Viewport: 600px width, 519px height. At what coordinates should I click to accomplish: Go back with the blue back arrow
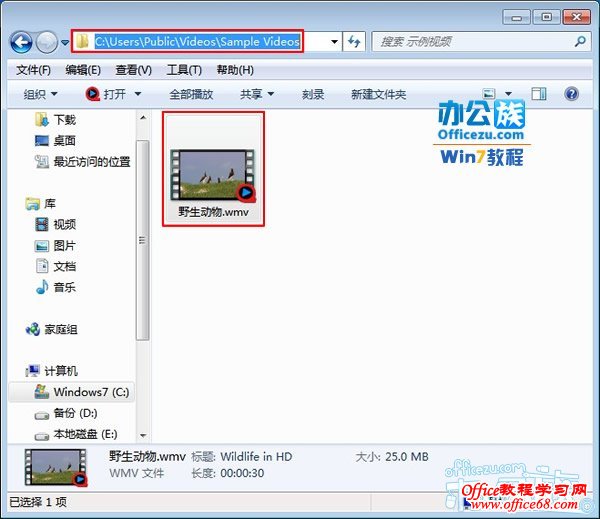[x=21, y=42]
